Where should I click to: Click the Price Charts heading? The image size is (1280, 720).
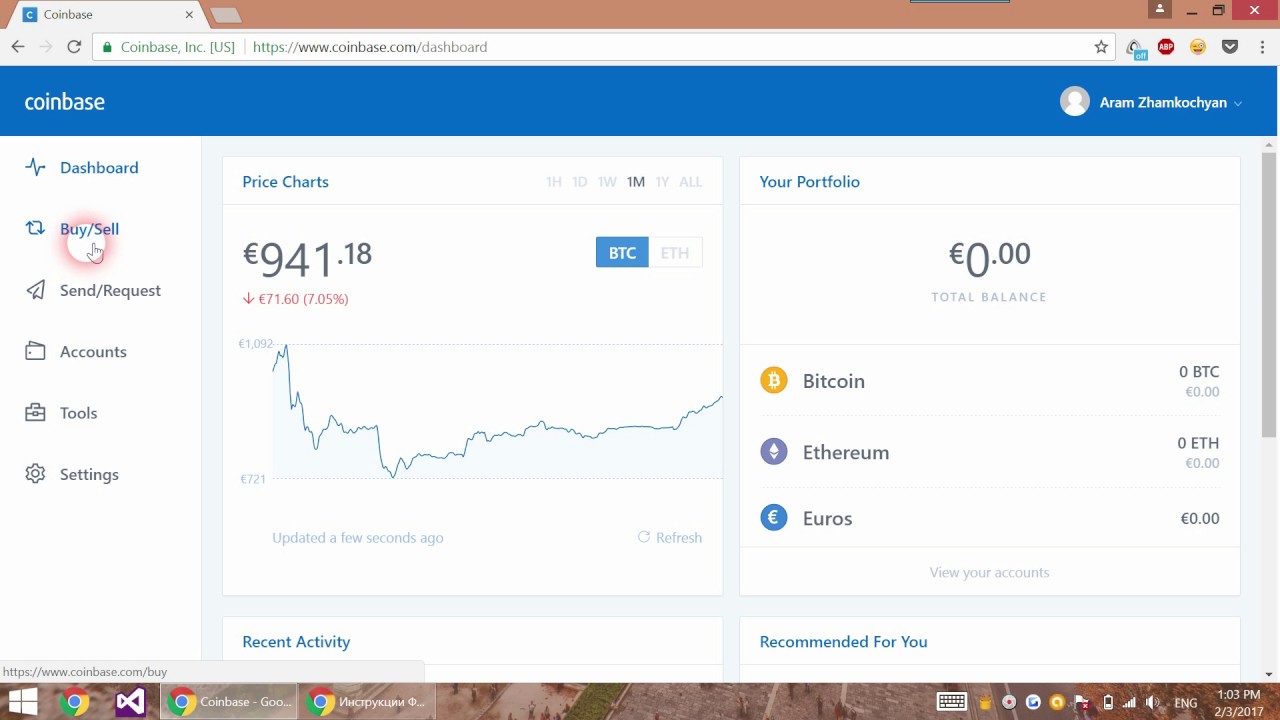tap(285, 182)
